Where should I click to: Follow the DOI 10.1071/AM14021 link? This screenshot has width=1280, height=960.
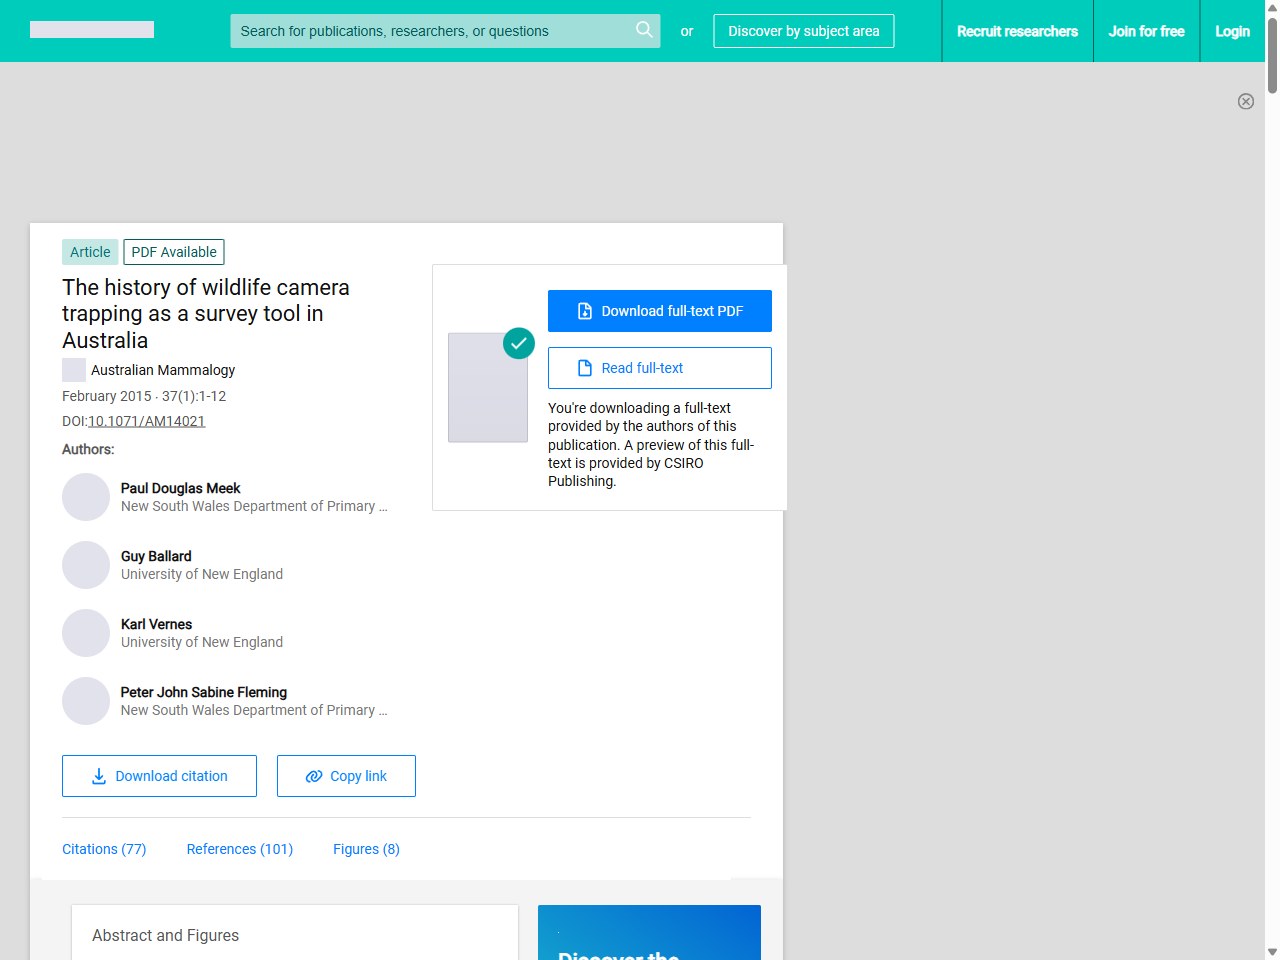pyautogui.click(x=146, y=421)
